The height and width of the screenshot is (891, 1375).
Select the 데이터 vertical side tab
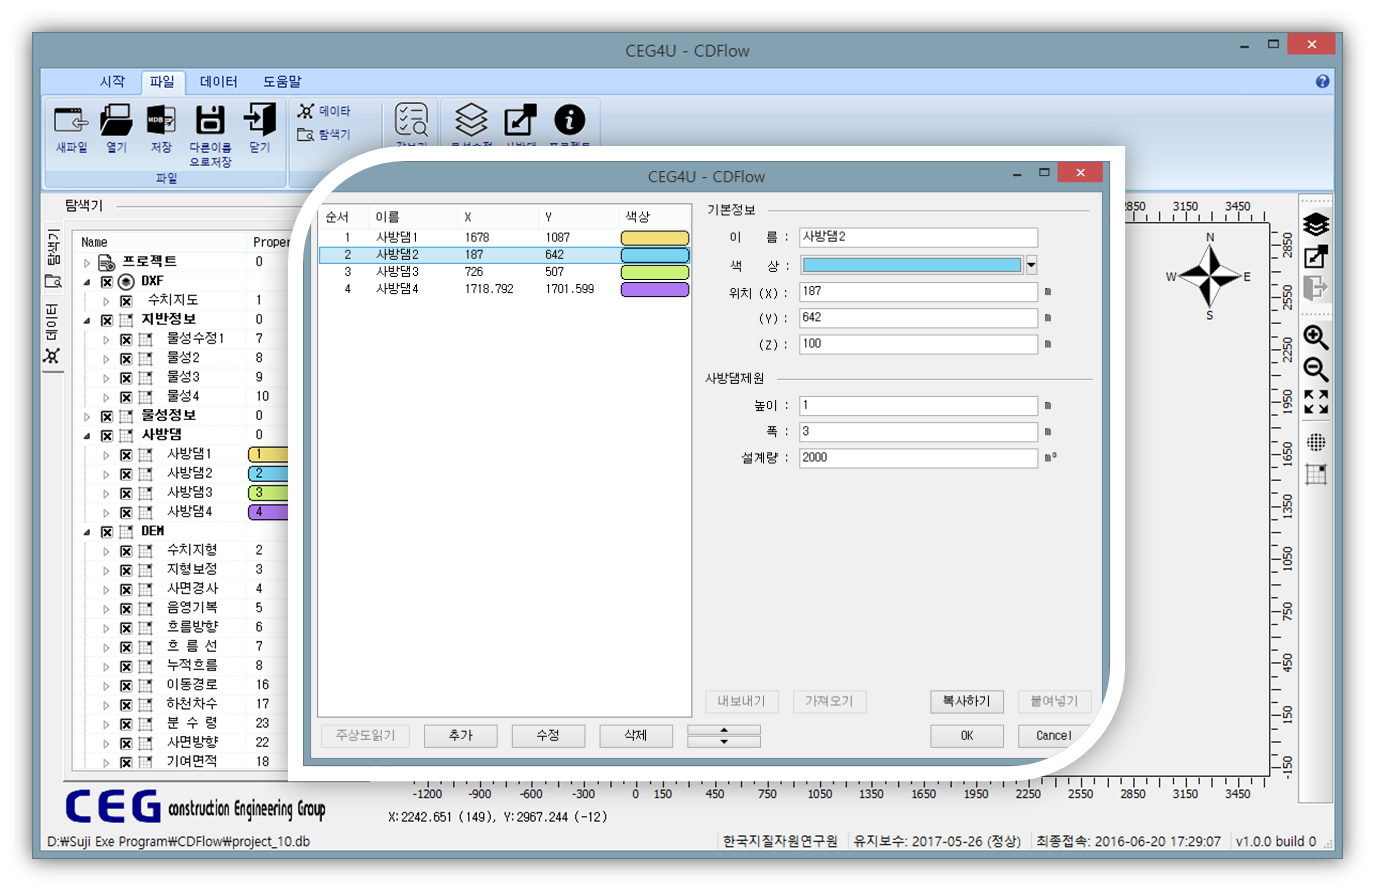click(x=53, y=334)
